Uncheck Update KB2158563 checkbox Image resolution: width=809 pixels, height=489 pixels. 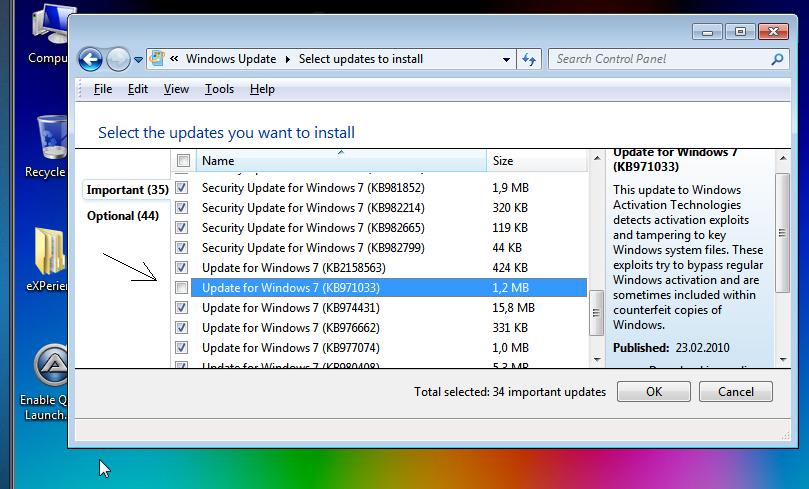coord(182,267)
